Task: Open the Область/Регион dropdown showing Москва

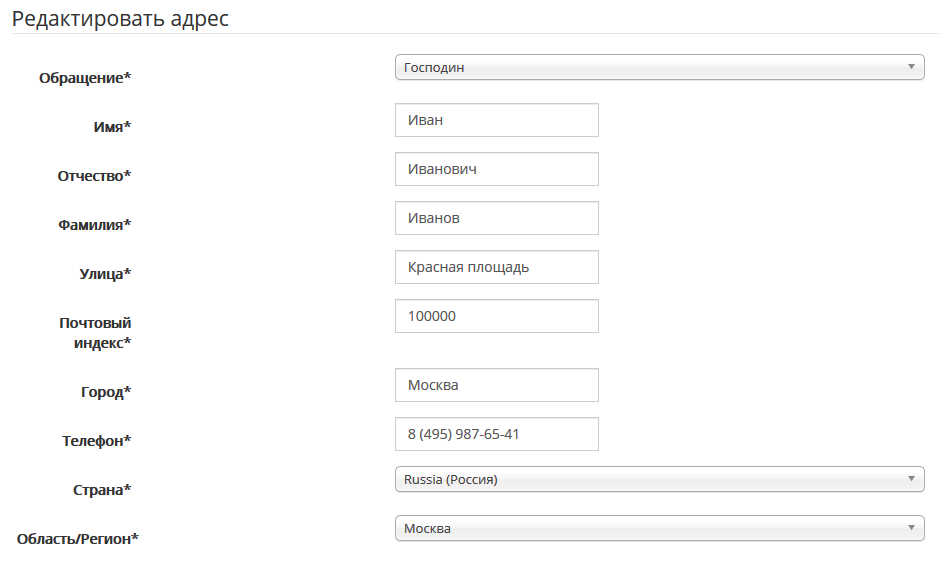Action: coord(659,529)
